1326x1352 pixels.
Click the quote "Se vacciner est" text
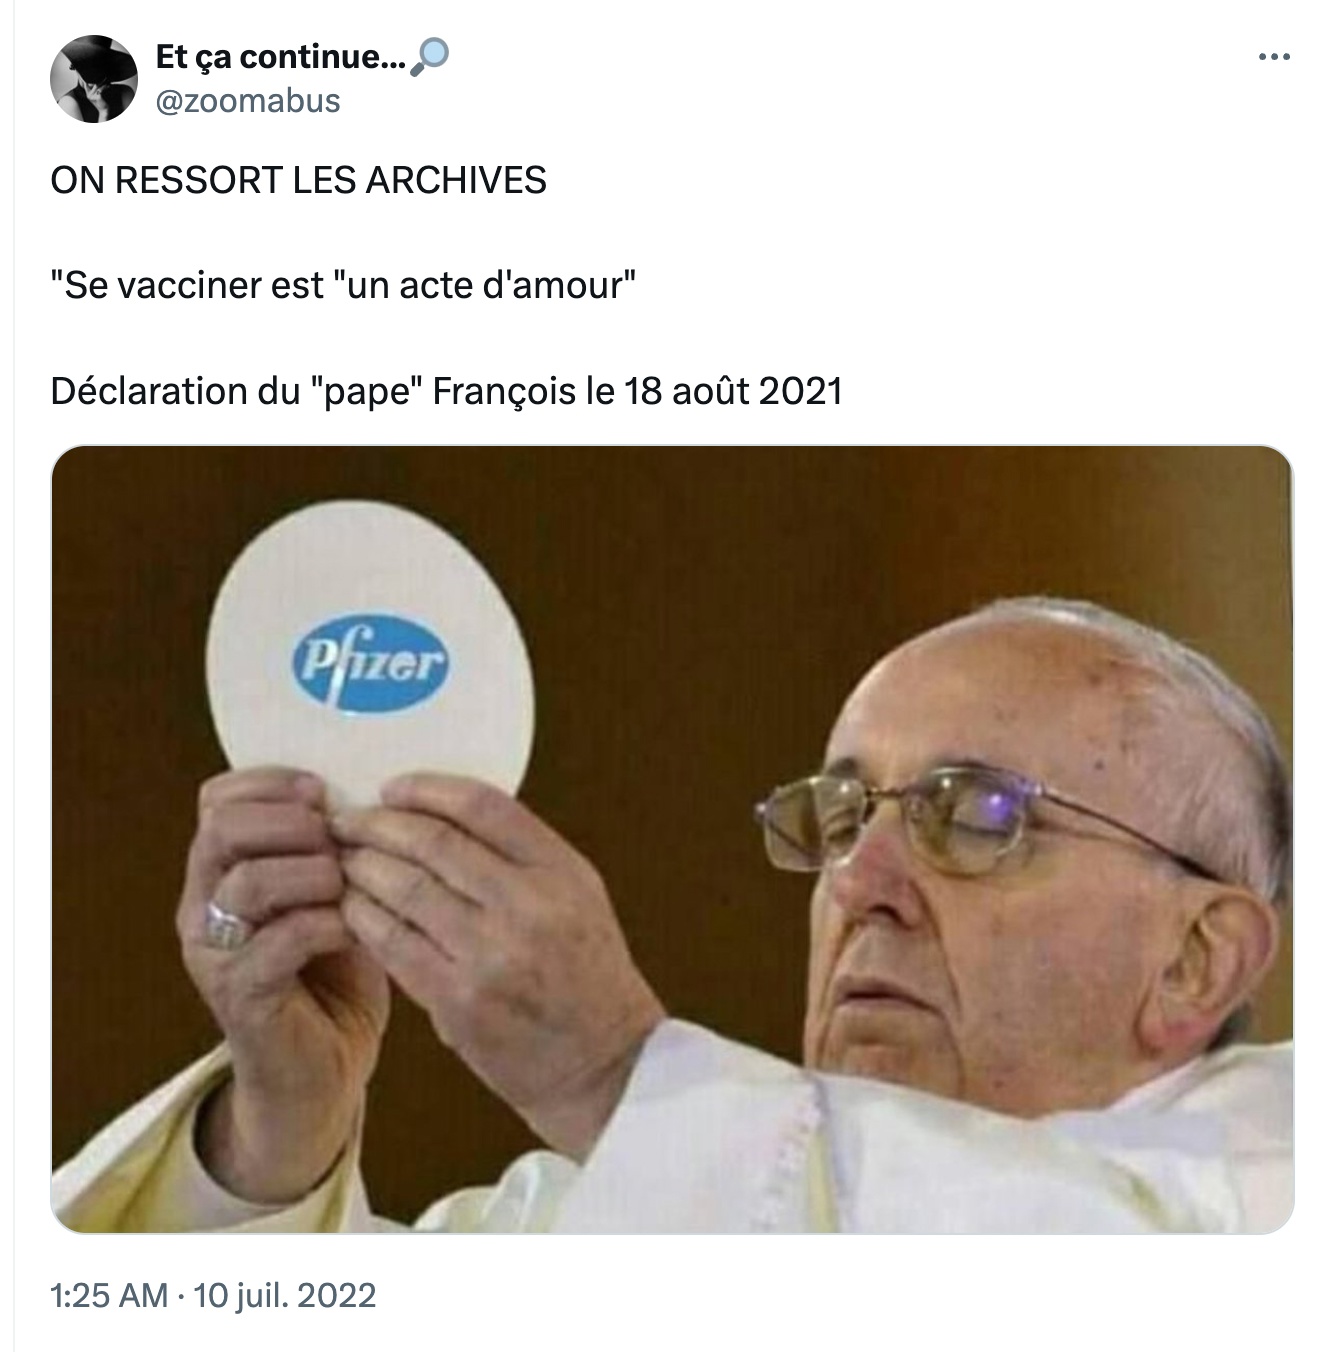[x=187, y=286]
